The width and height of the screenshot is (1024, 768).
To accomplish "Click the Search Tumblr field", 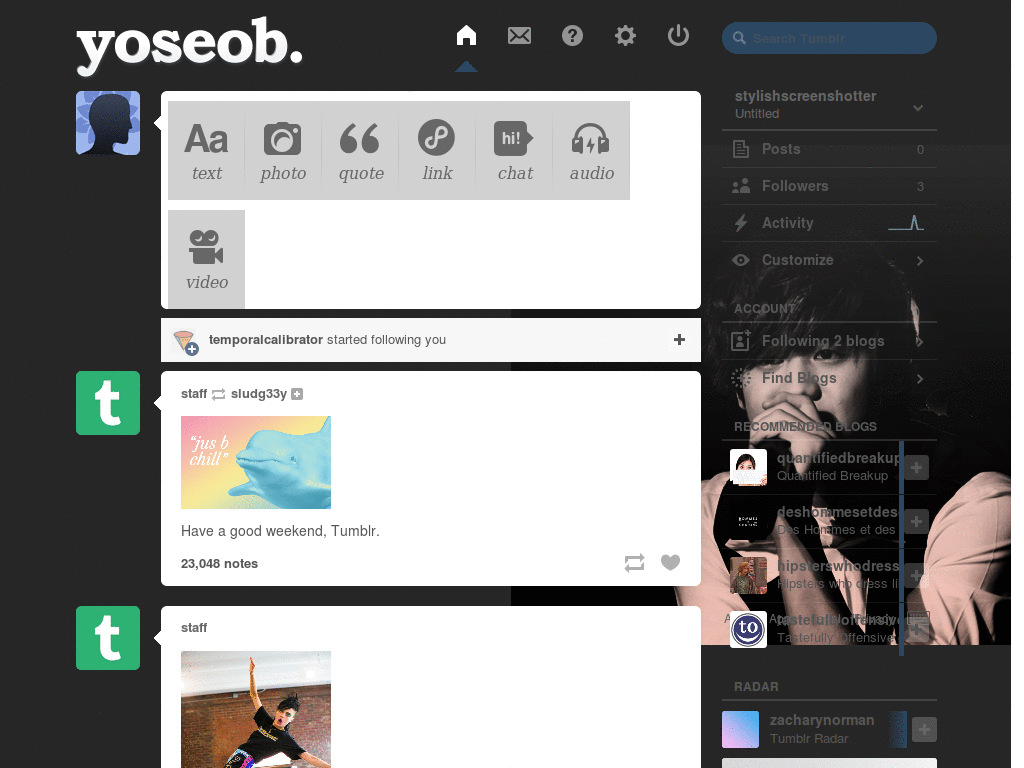I will point(829,39).
